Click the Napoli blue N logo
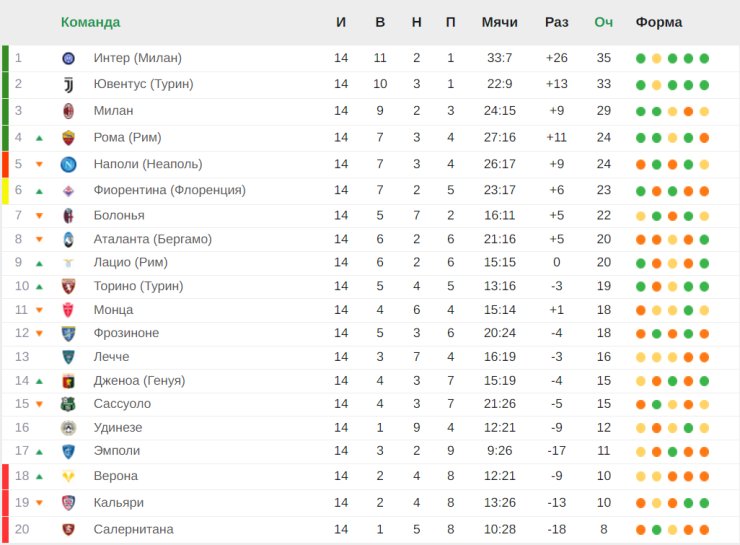 68,164
